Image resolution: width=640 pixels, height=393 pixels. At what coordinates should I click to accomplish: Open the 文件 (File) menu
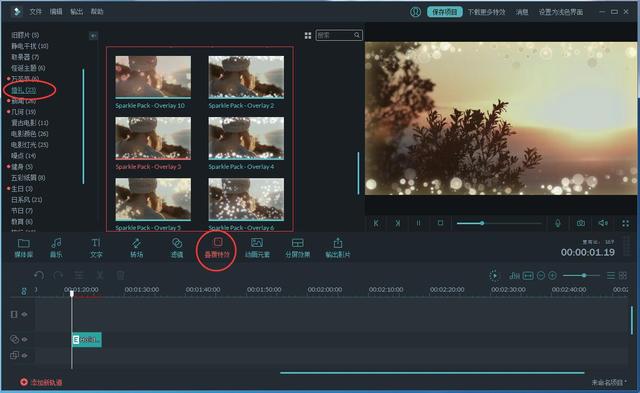click(x=36, y=12)
